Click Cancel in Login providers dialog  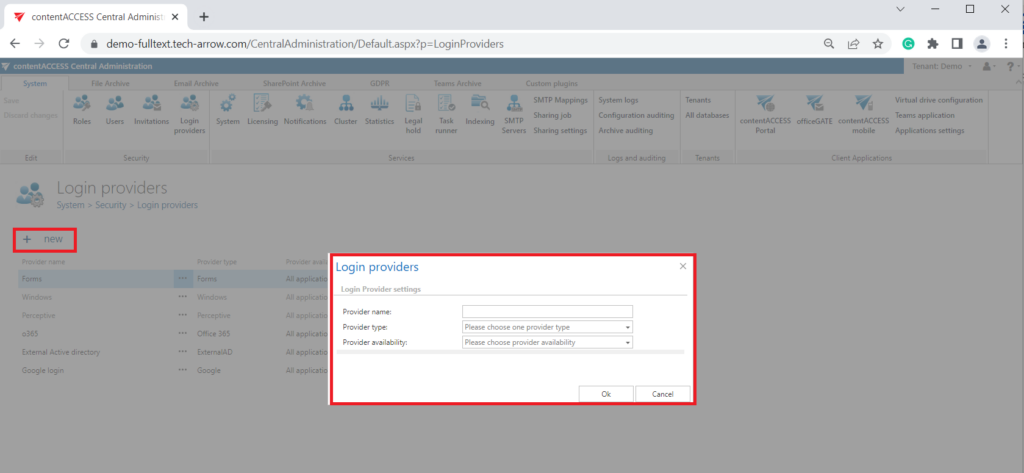(x=663, y=394)
